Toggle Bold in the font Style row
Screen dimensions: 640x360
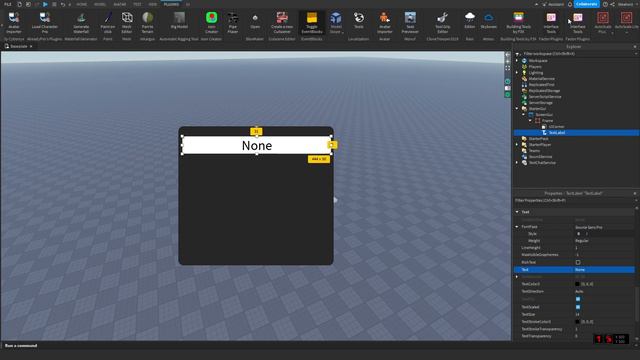578,234
